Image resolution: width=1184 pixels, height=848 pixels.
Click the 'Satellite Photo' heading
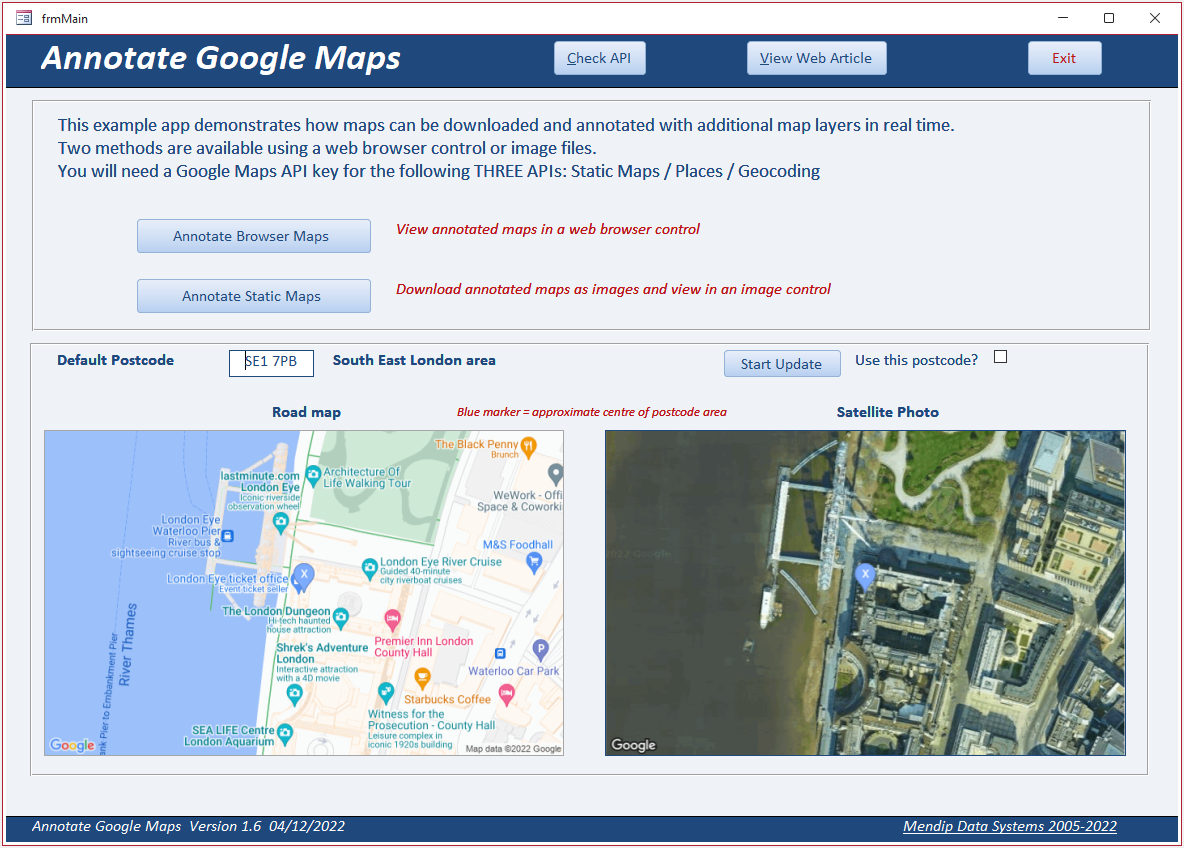pos(887,412)
